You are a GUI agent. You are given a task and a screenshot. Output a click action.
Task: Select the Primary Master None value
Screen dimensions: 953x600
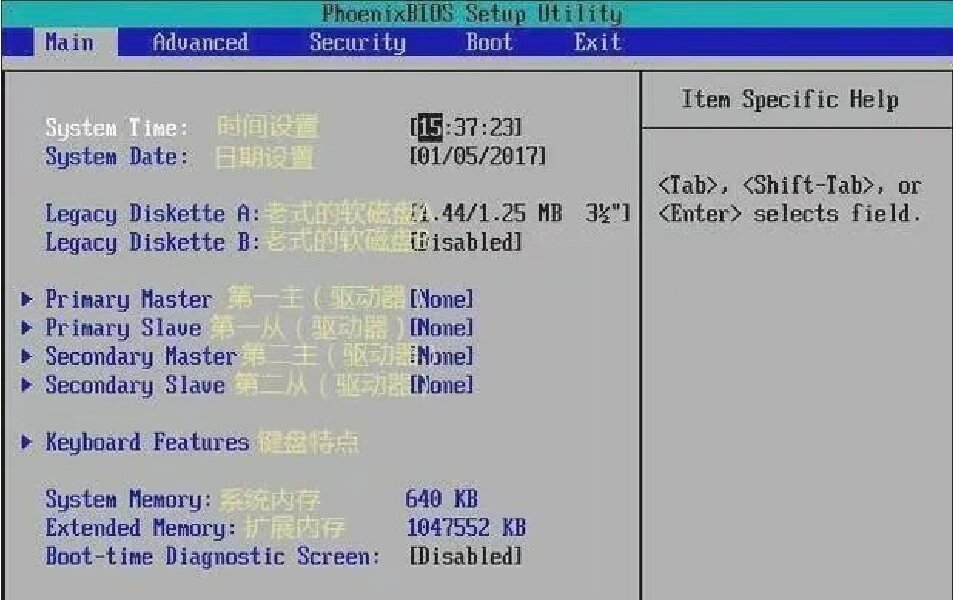pos(442,299)
